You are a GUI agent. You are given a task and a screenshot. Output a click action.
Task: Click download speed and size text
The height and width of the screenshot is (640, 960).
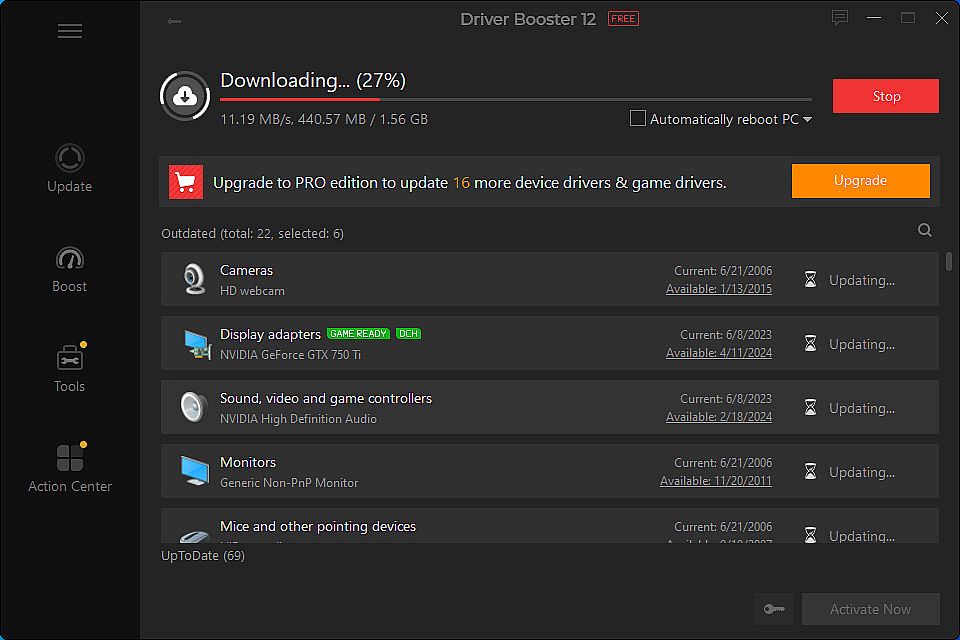[324, 119]
